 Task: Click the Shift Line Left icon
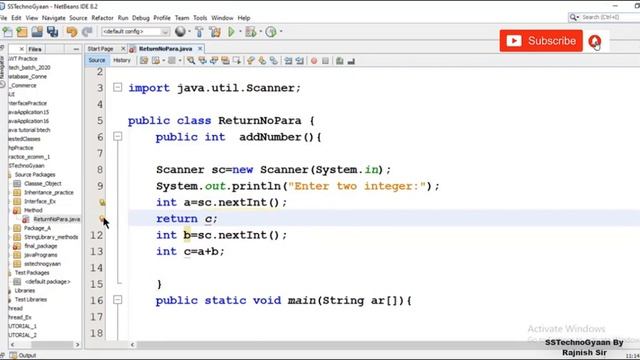pos(288,61)
